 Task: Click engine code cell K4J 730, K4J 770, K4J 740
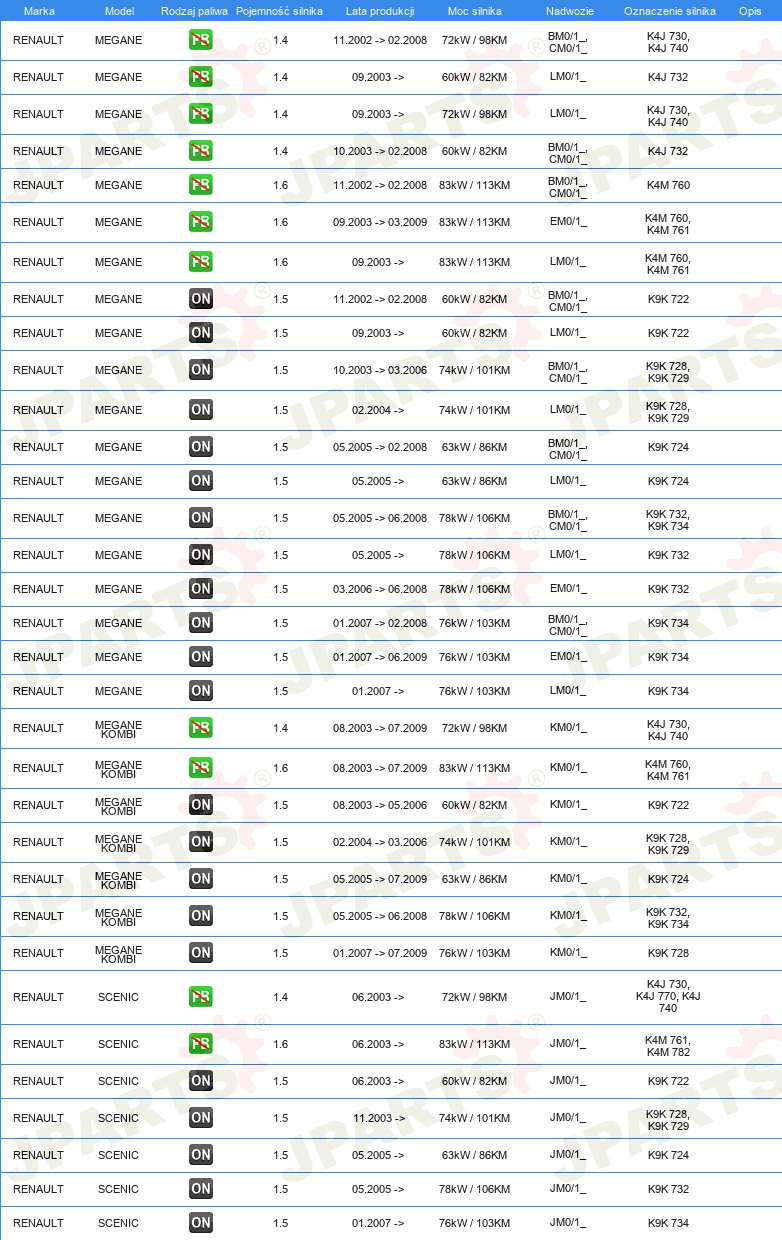click(668, 997)
